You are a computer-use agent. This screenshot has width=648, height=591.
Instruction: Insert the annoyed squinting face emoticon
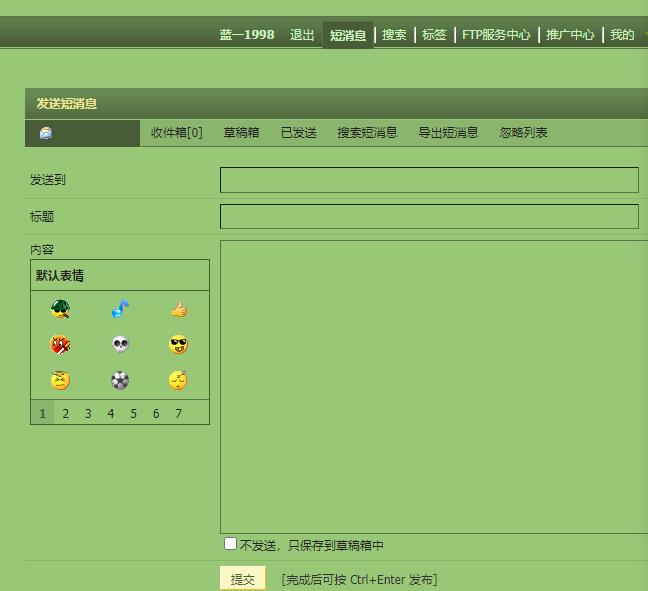point(60,380)
